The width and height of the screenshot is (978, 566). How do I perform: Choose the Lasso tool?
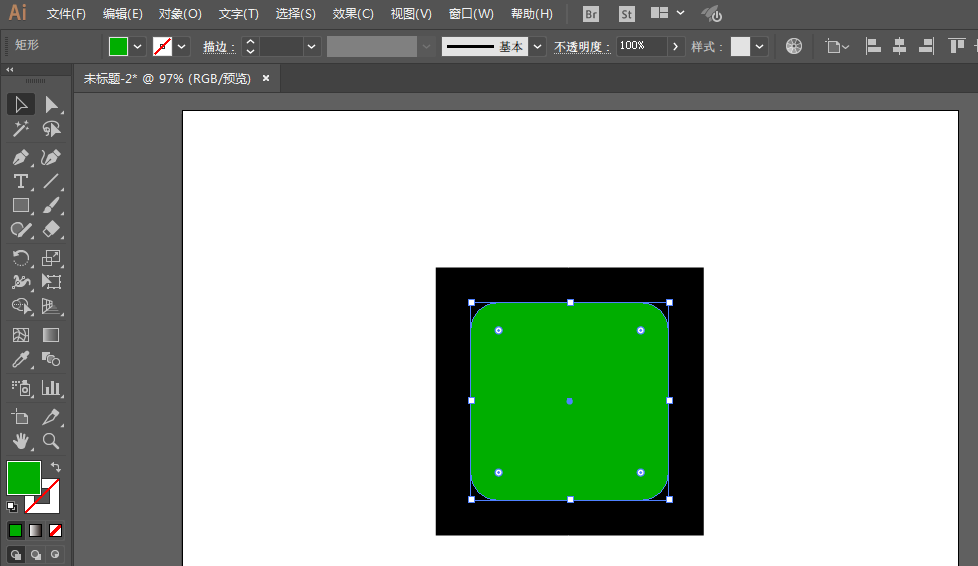coord(51,129)
